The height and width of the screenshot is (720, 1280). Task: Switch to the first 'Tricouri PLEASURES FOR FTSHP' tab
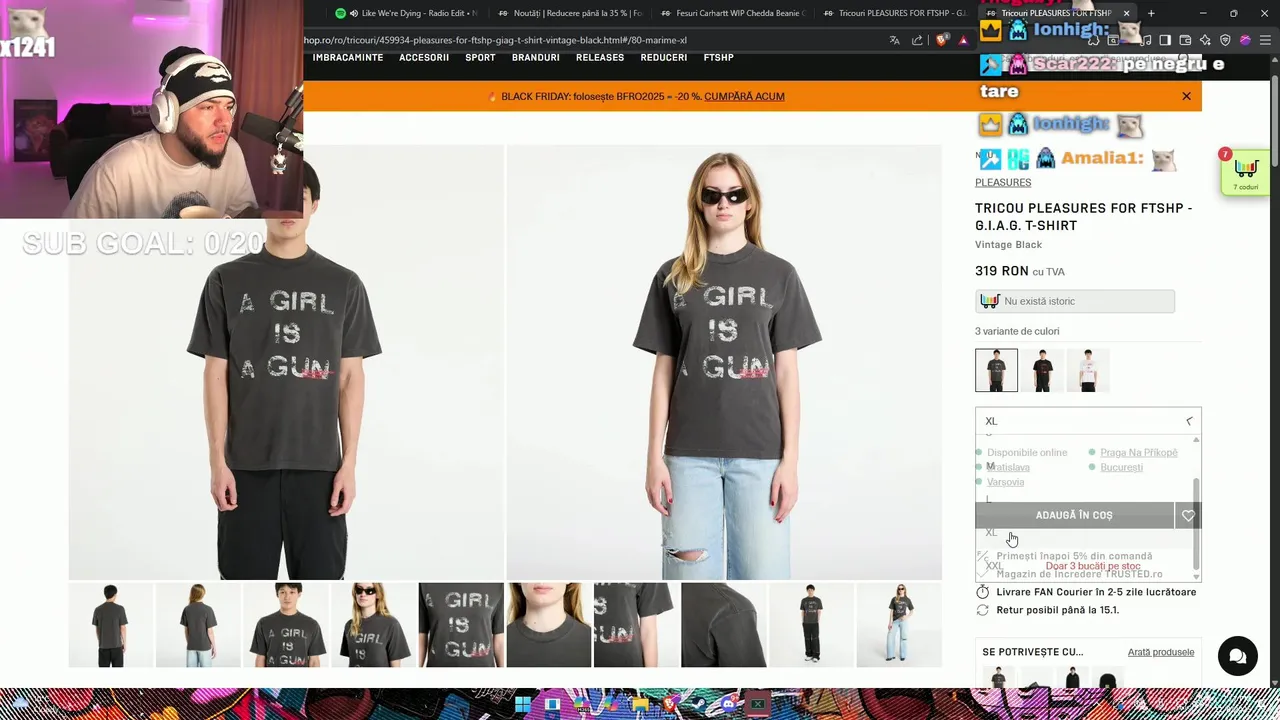tap(896, 13)
